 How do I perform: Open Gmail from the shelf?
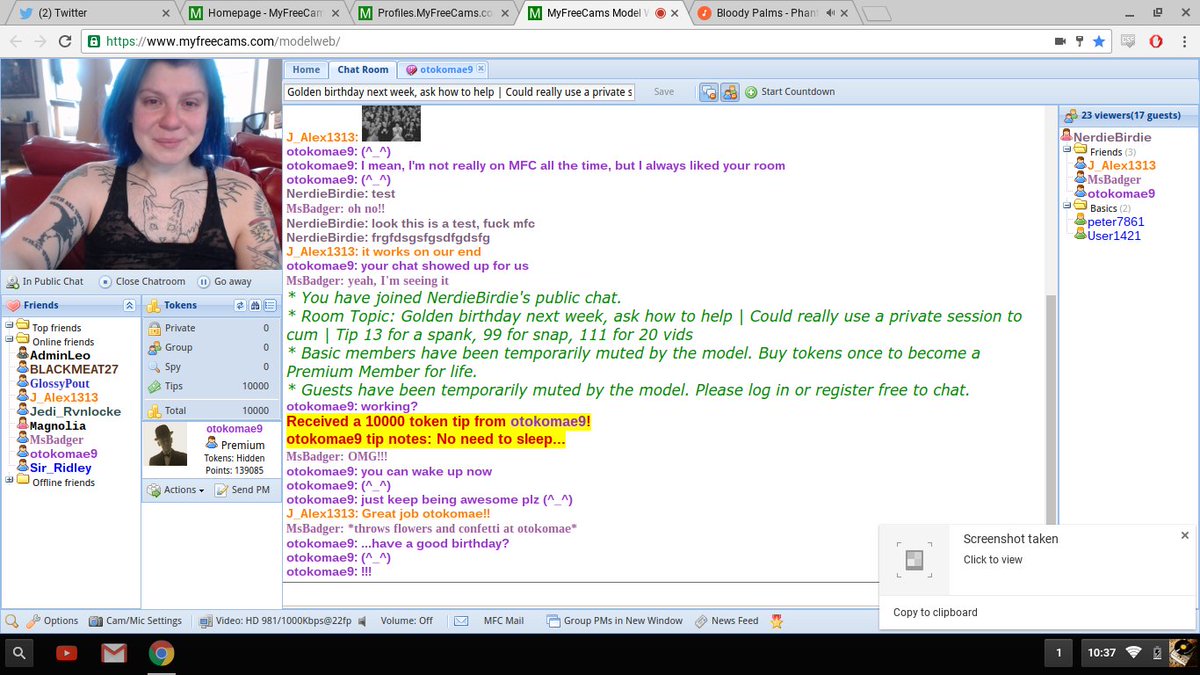click(x=114, y=654)
